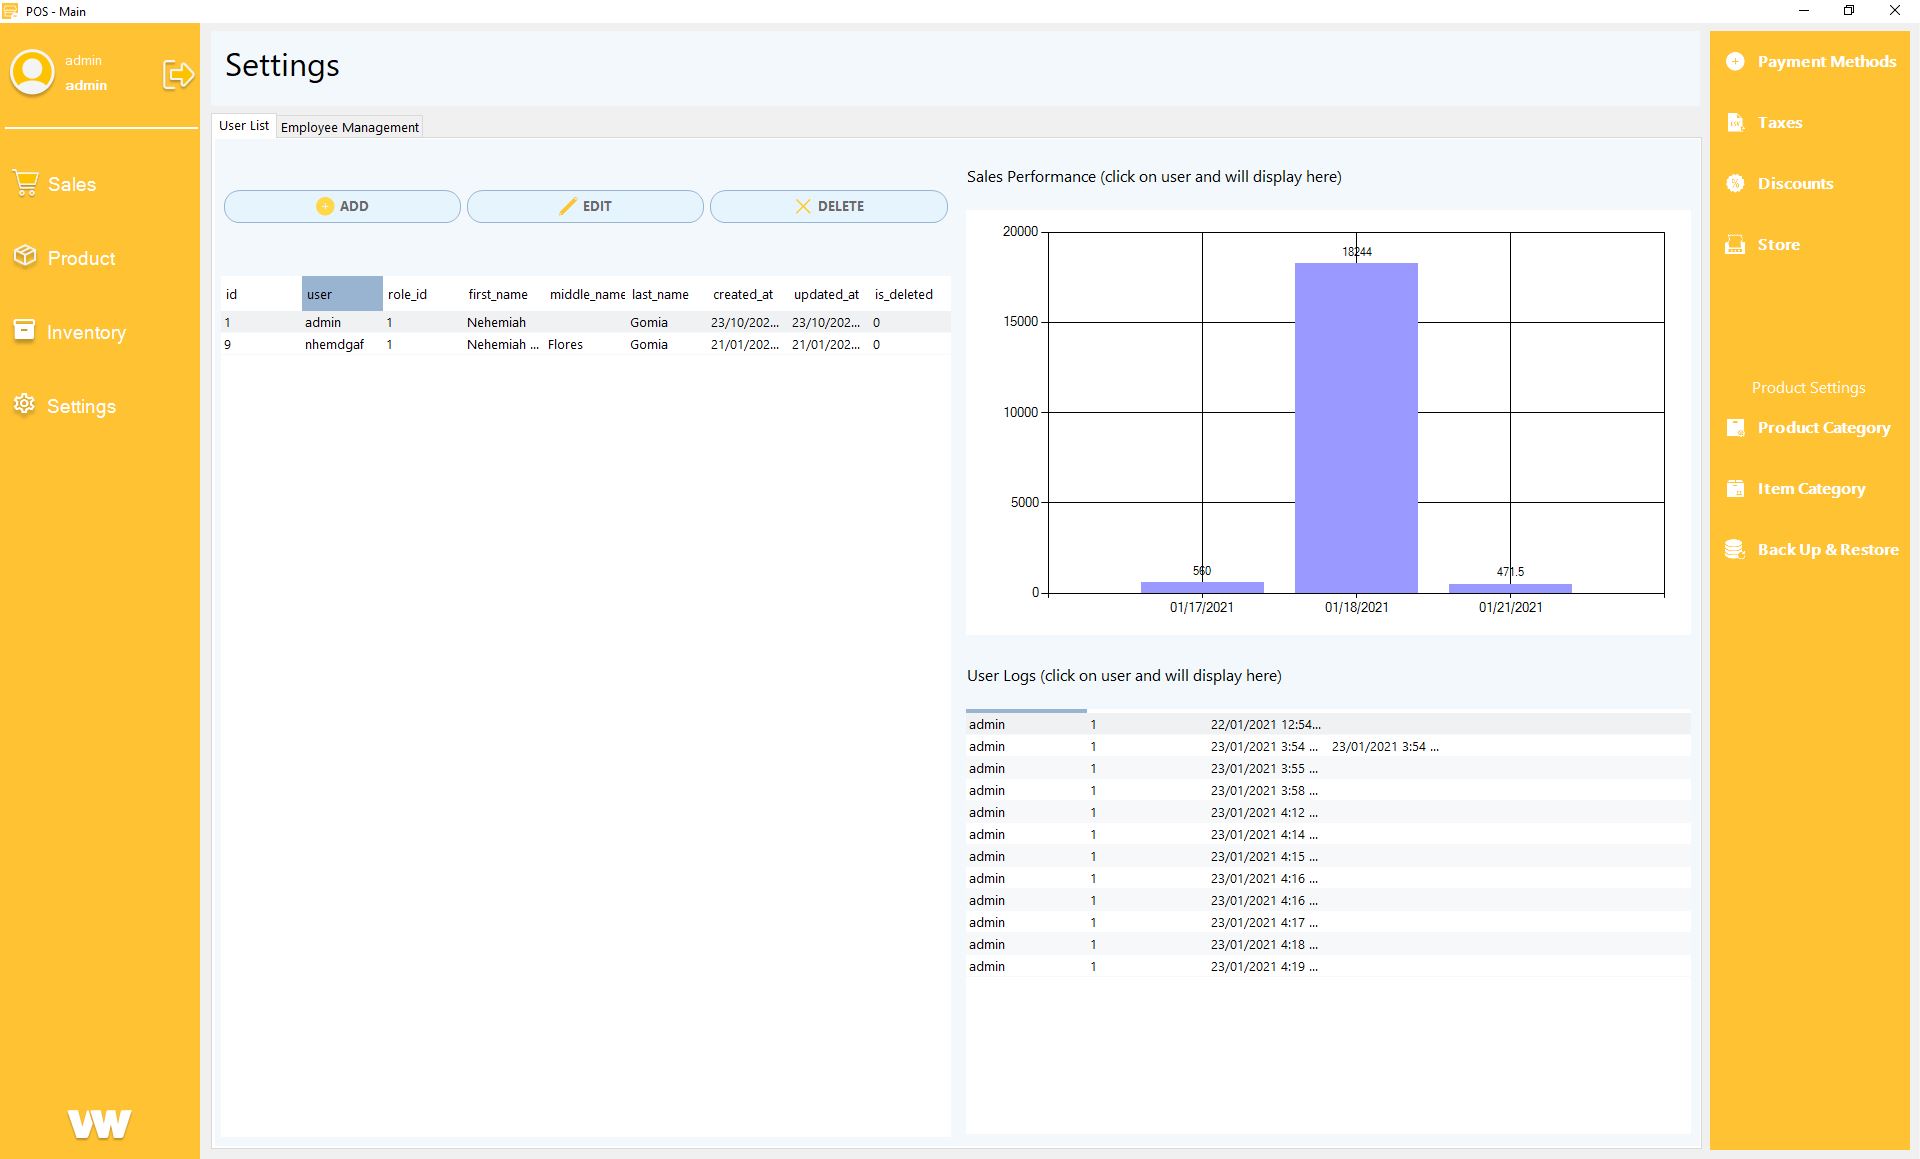This screenshot has height=1159, width=1920.
Task: Click the admin profile avatar icon
Action: click(x=32, y=73)
